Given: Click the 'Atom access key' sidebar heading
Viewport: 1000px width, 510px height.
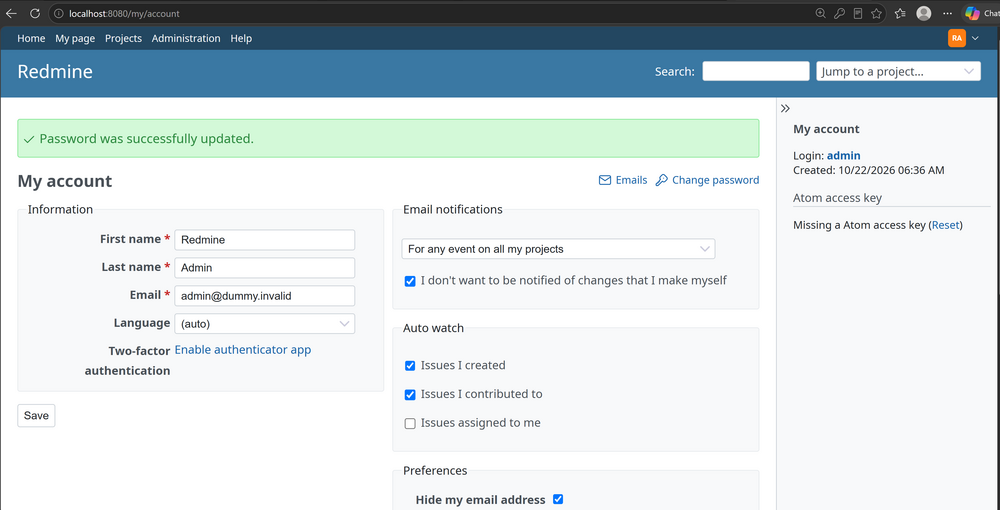Looking at the screenshot, I should coord(837,198).
